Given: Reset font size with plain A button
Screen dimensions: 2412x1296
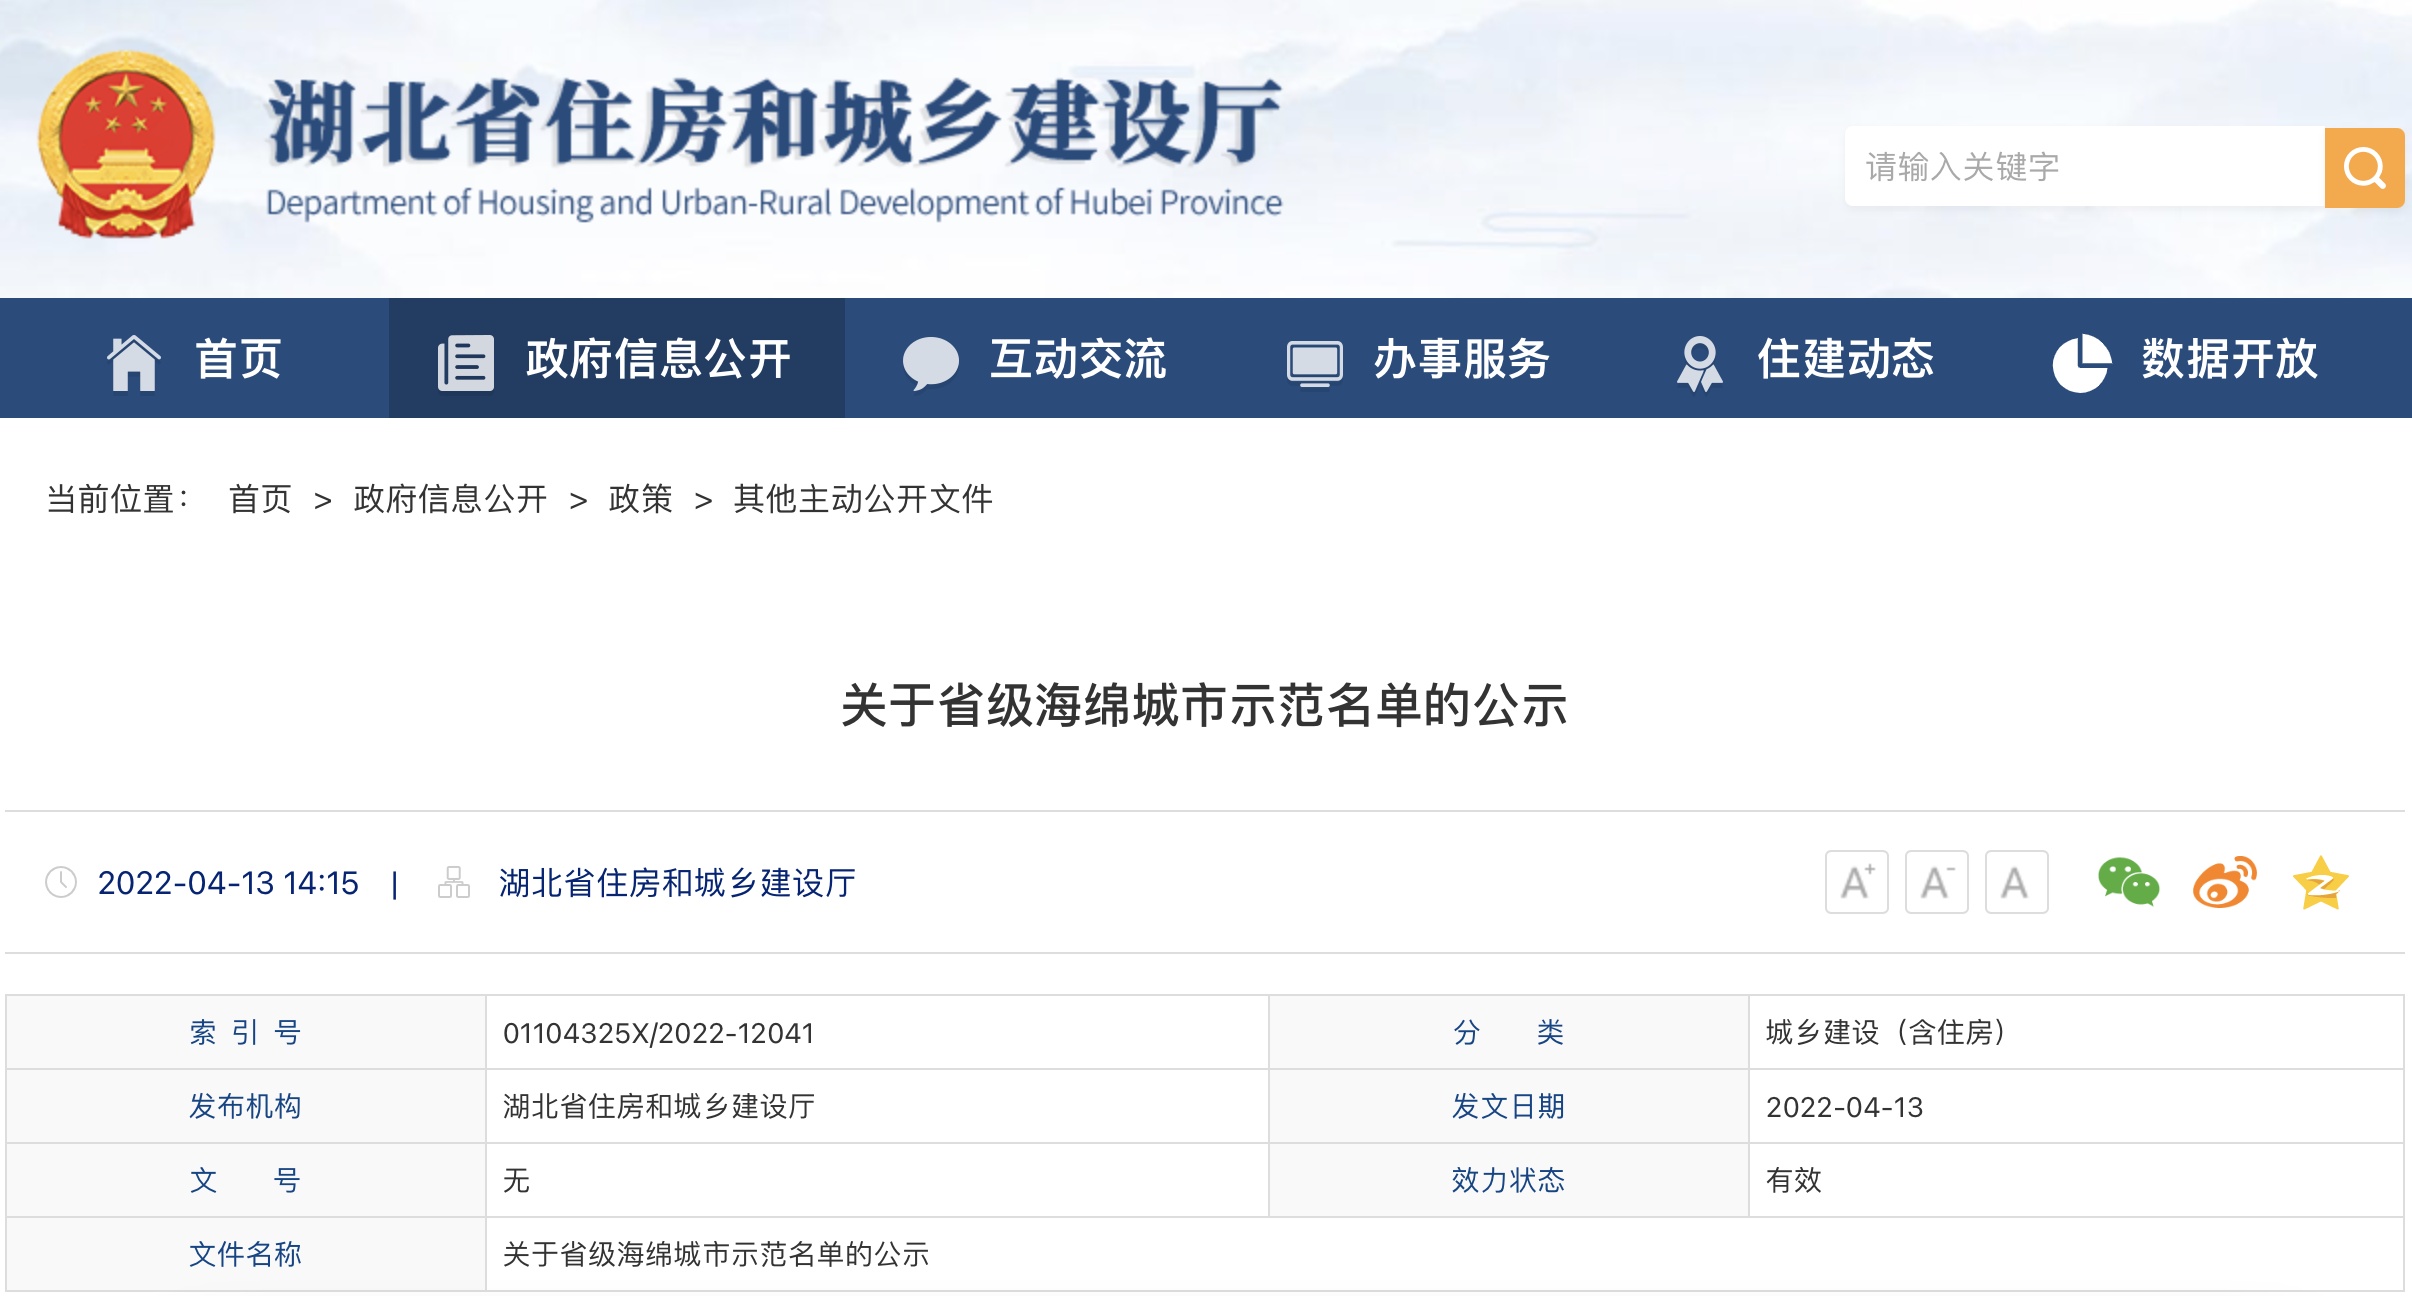Looking at the screenshot, I should (2015, 882).
